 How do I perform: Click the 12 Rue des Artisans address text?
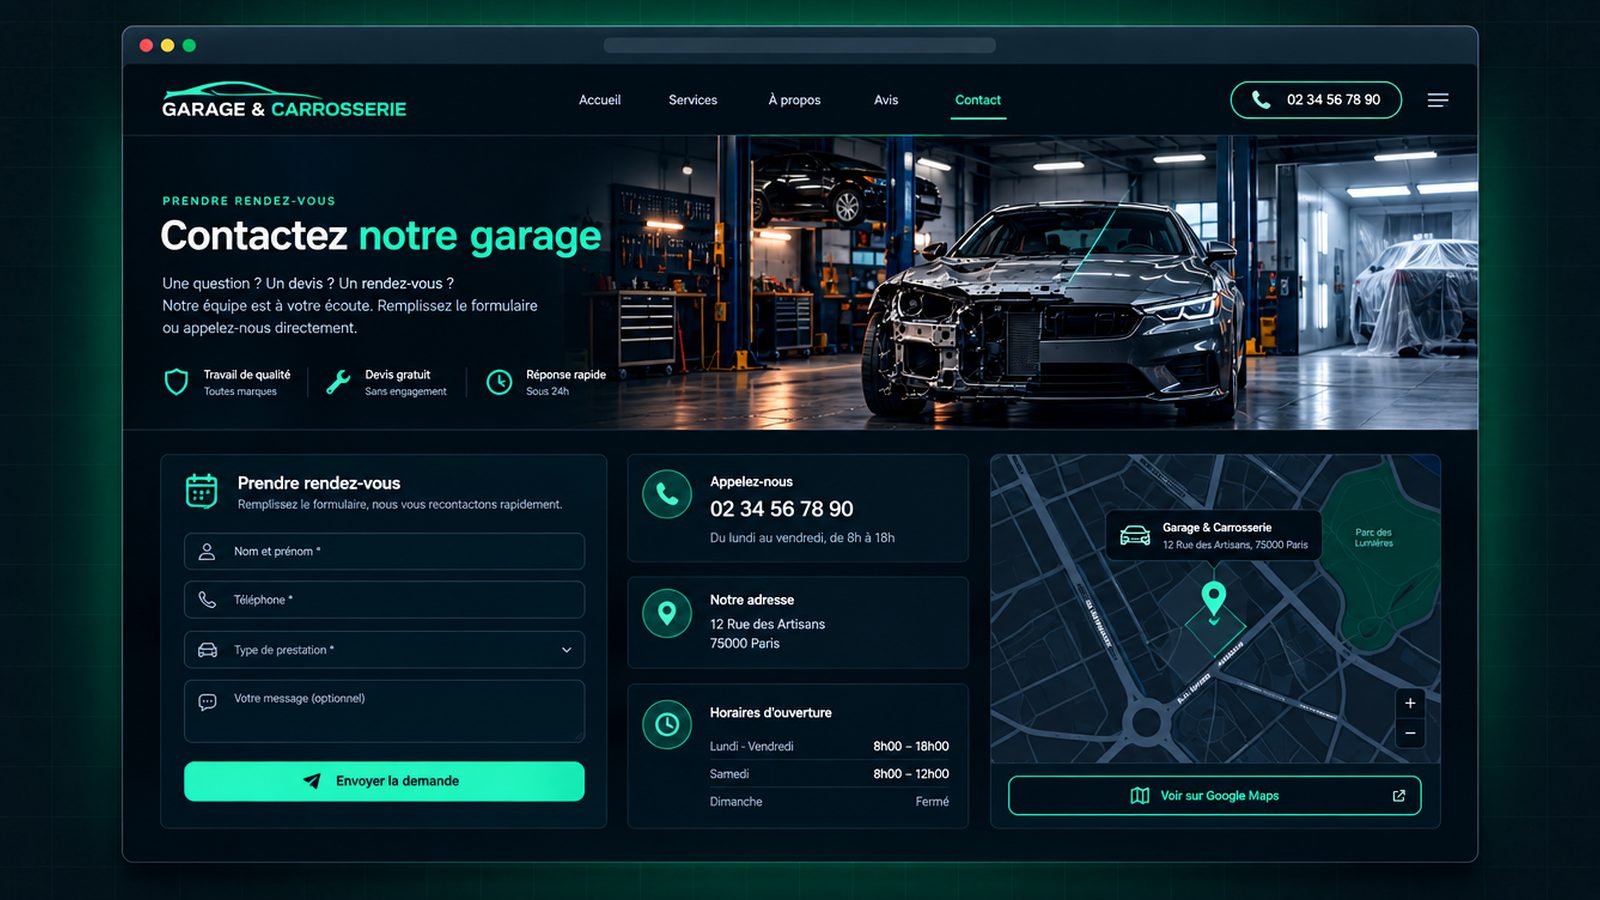[x=768, y=633]
